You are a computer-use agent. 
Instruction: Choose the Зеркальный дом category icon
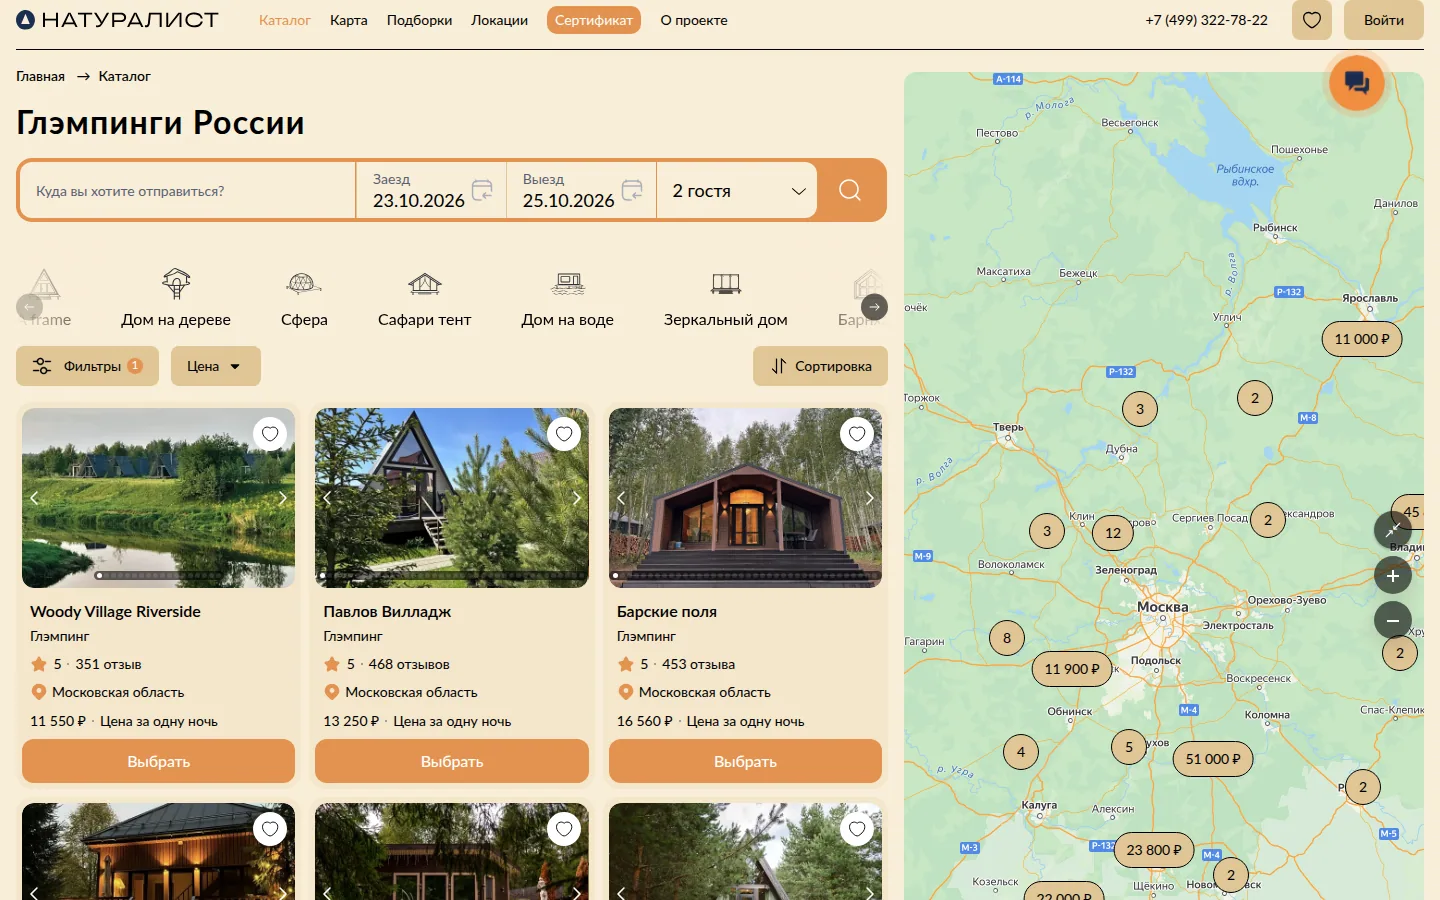click(x=726, y=284)
